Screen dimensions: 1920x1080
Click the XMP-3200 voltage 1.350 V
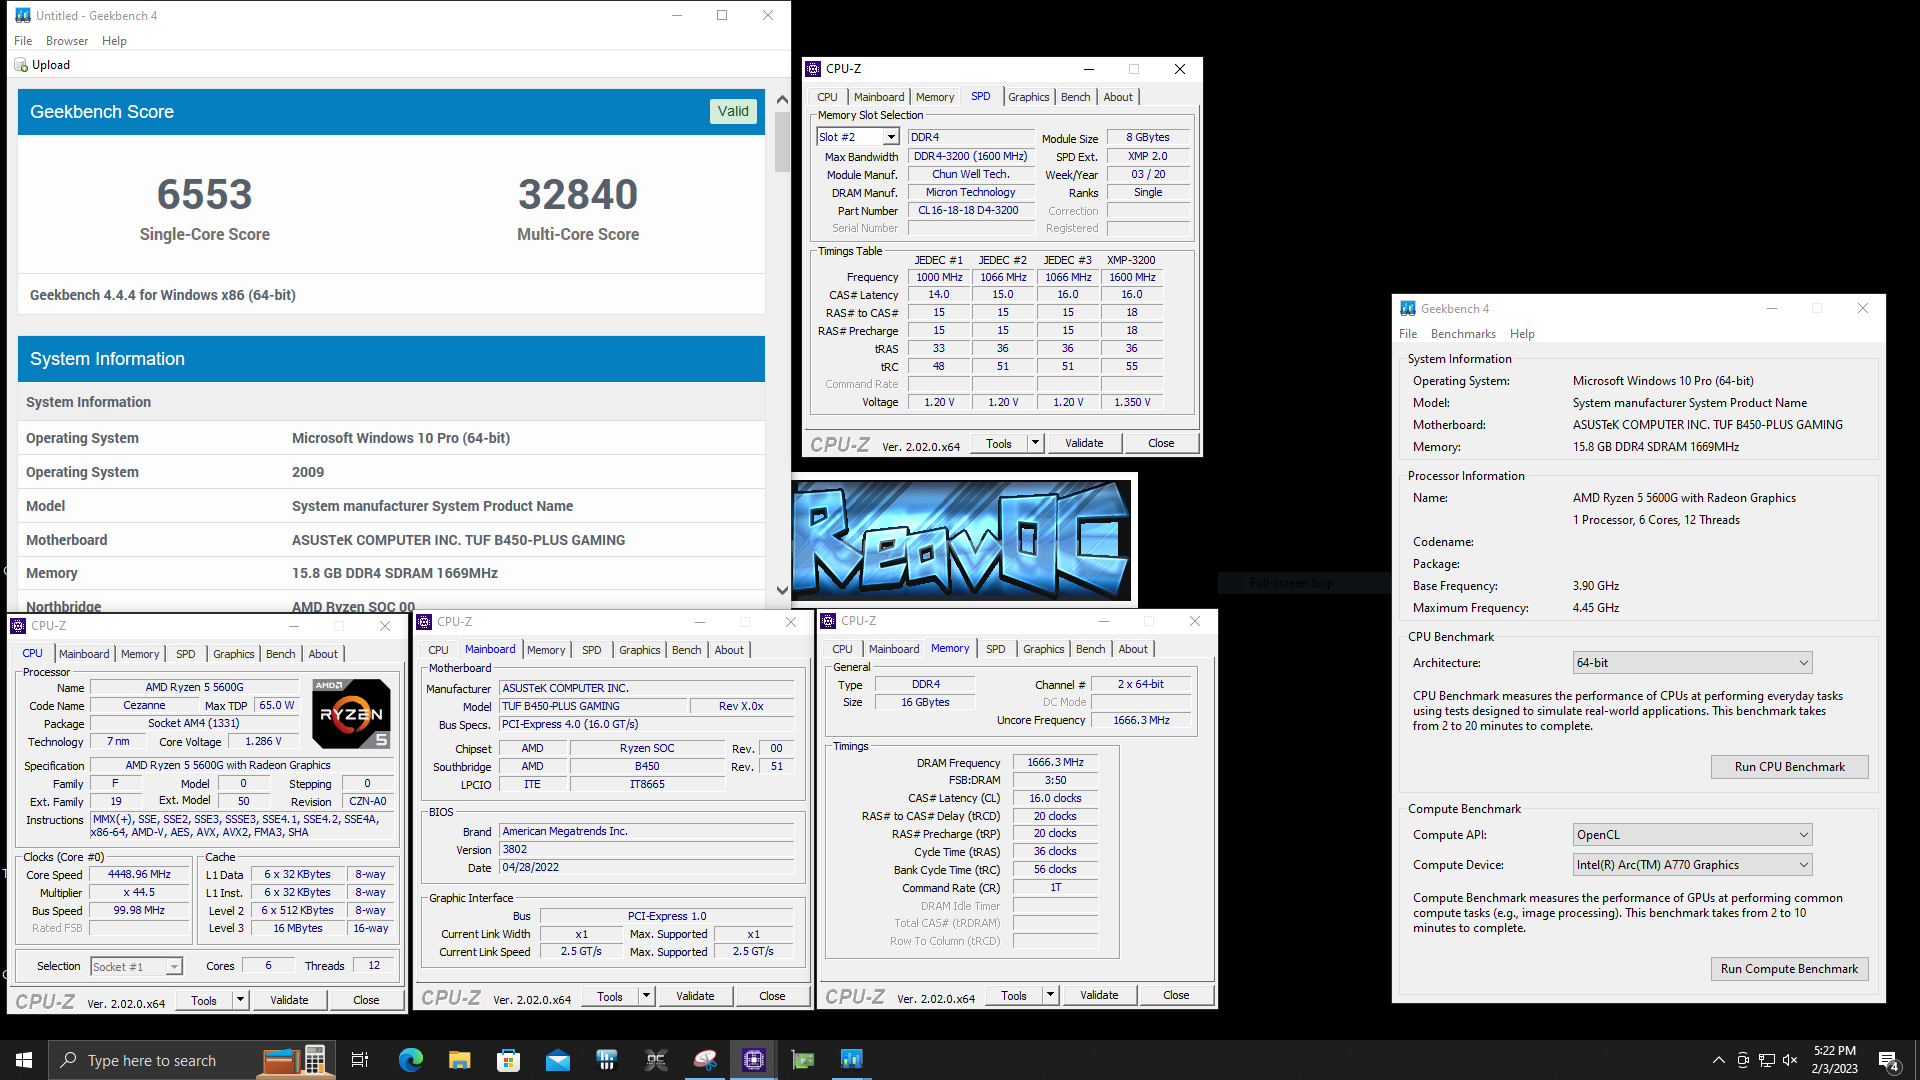tap(1132, 402)
